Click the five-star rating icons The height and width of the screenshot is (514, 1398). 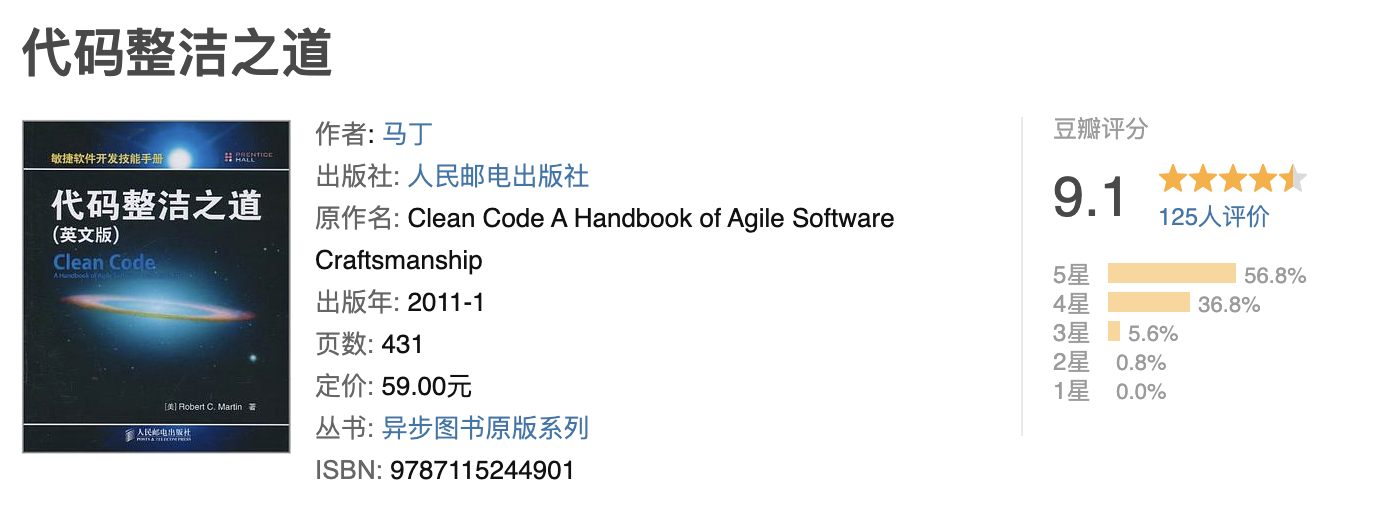tap(1232, 180)
